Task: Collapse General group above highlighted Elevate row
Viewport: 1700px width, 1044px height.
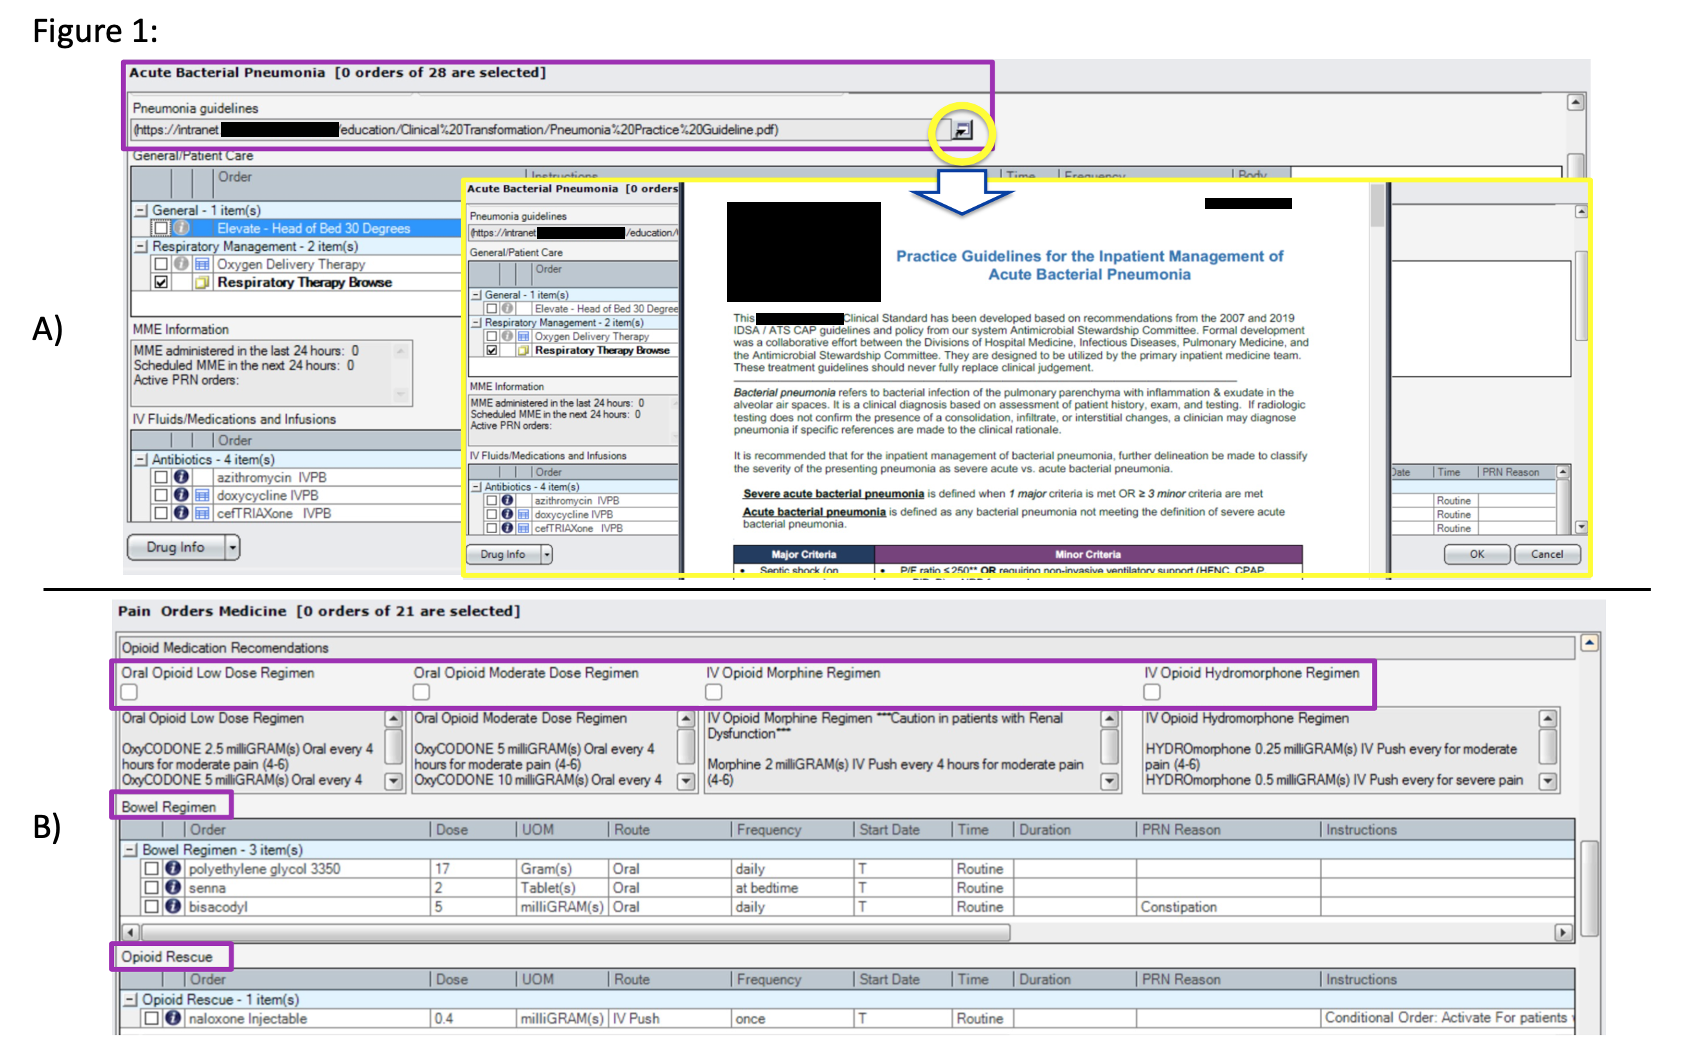Action: pyautogui.click(x=141, y=211)
